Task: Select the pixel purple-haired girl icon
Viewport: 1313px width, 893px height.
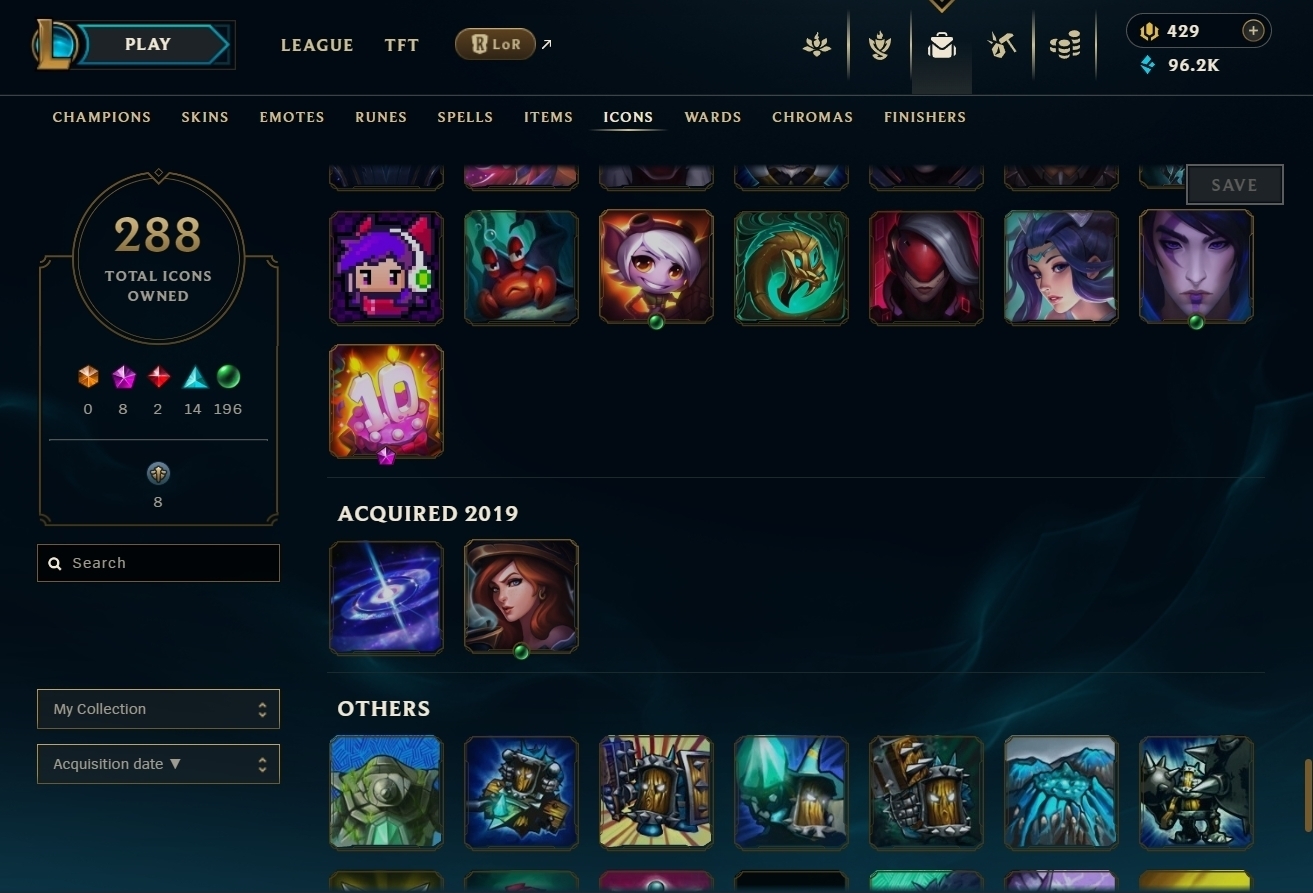Action: [386, 267]
